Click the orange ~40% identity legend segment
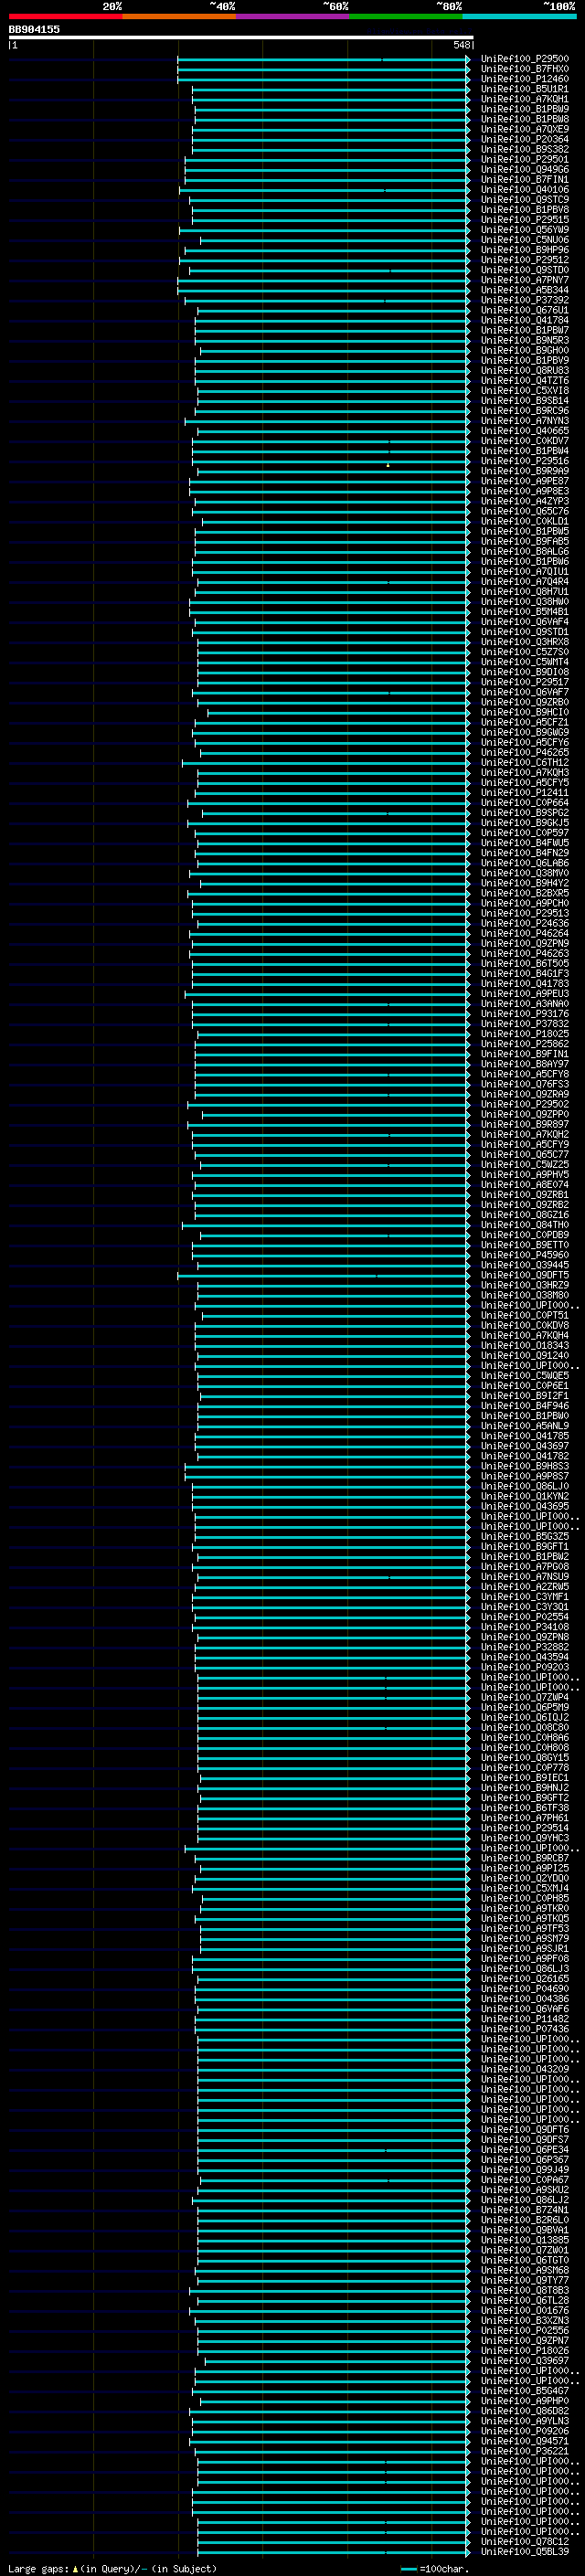The width and height of the screenshot is (585, 2576). tap(179, 16)
